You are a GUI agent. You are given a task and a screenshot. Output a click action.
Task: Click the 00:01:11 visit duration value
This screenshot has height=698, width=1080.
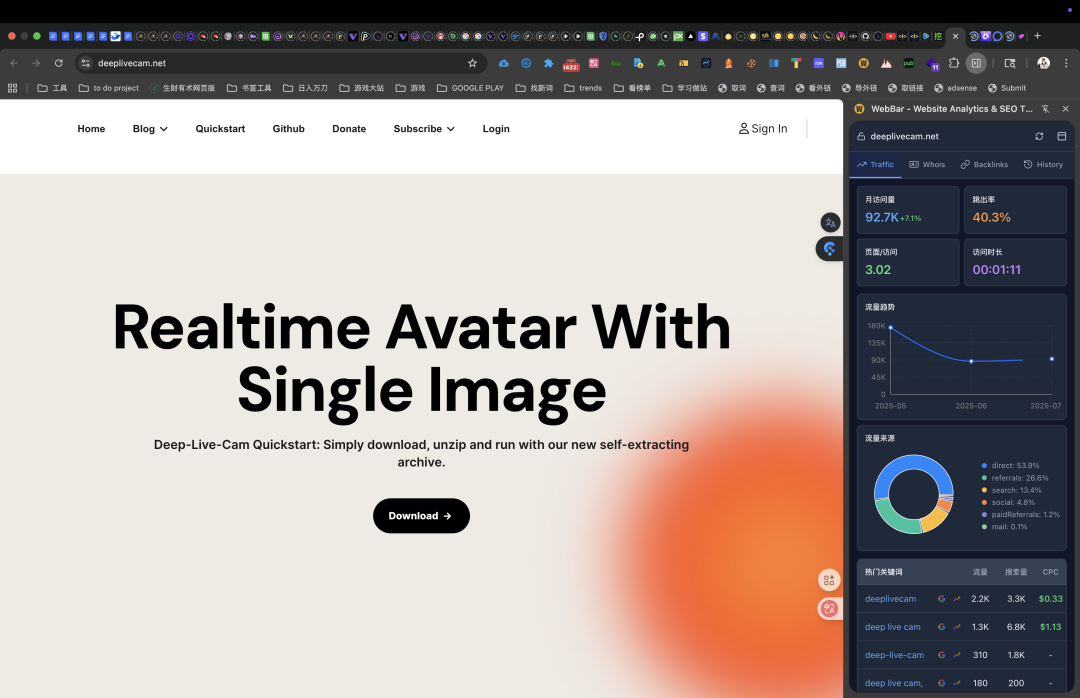996,270
